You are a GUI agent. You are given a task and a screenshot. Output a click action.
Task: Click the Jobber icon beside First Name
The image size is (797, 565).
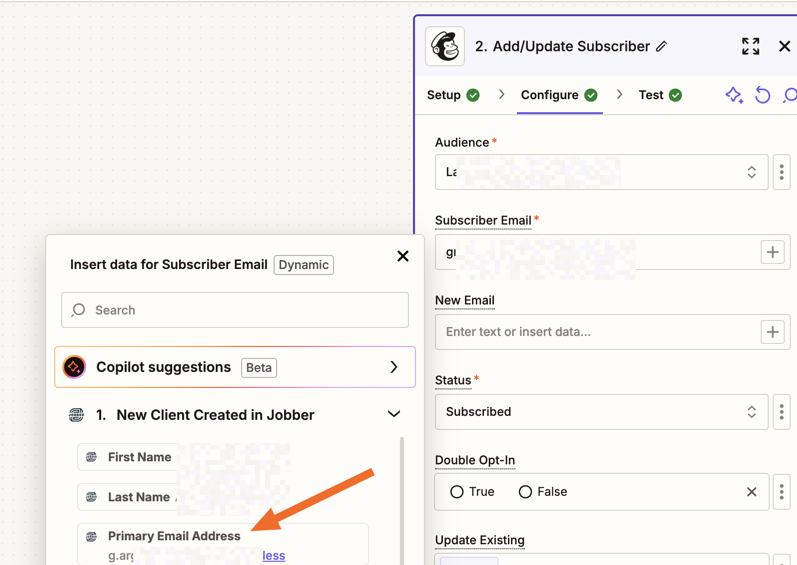coord(91,457)
